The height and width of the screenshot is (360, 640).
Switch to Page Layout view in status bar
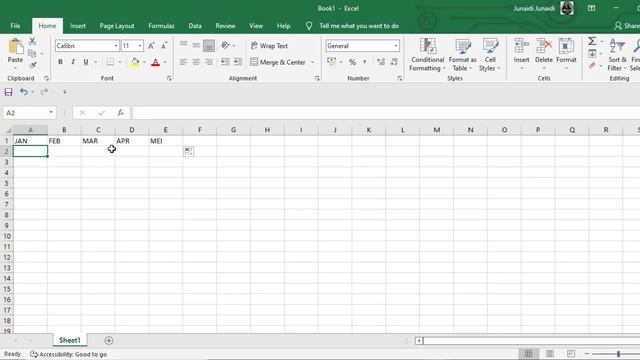550,353
